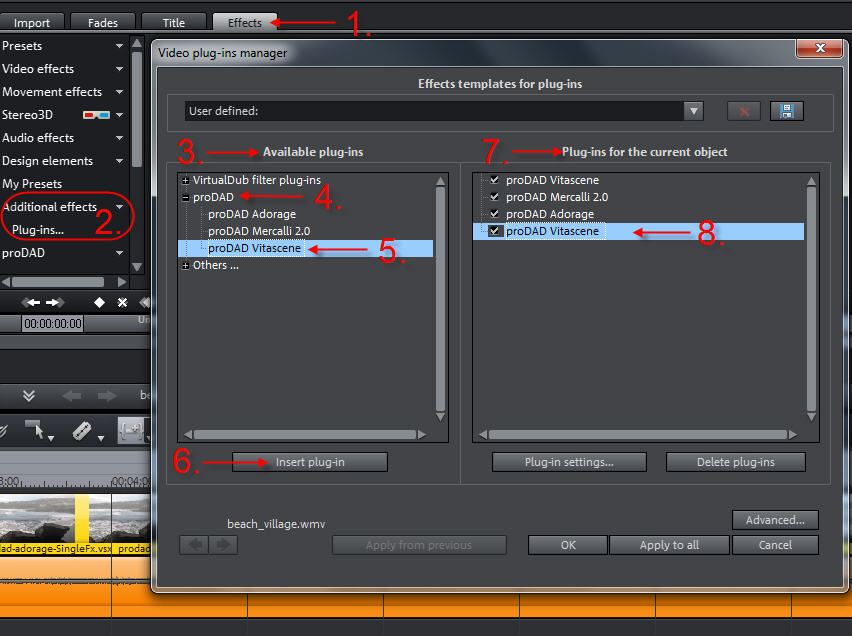The image size is (852, 636).
Task: Expand the Others tree node
Action: pos(185,265)
